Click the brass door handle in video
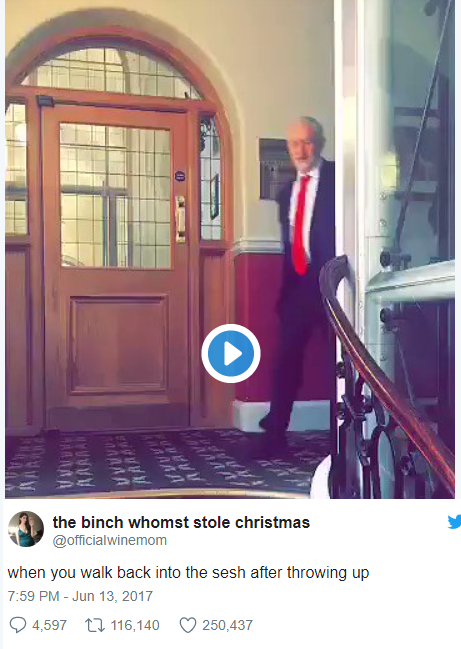Screen dimensions: 461x649 (180, 219)
